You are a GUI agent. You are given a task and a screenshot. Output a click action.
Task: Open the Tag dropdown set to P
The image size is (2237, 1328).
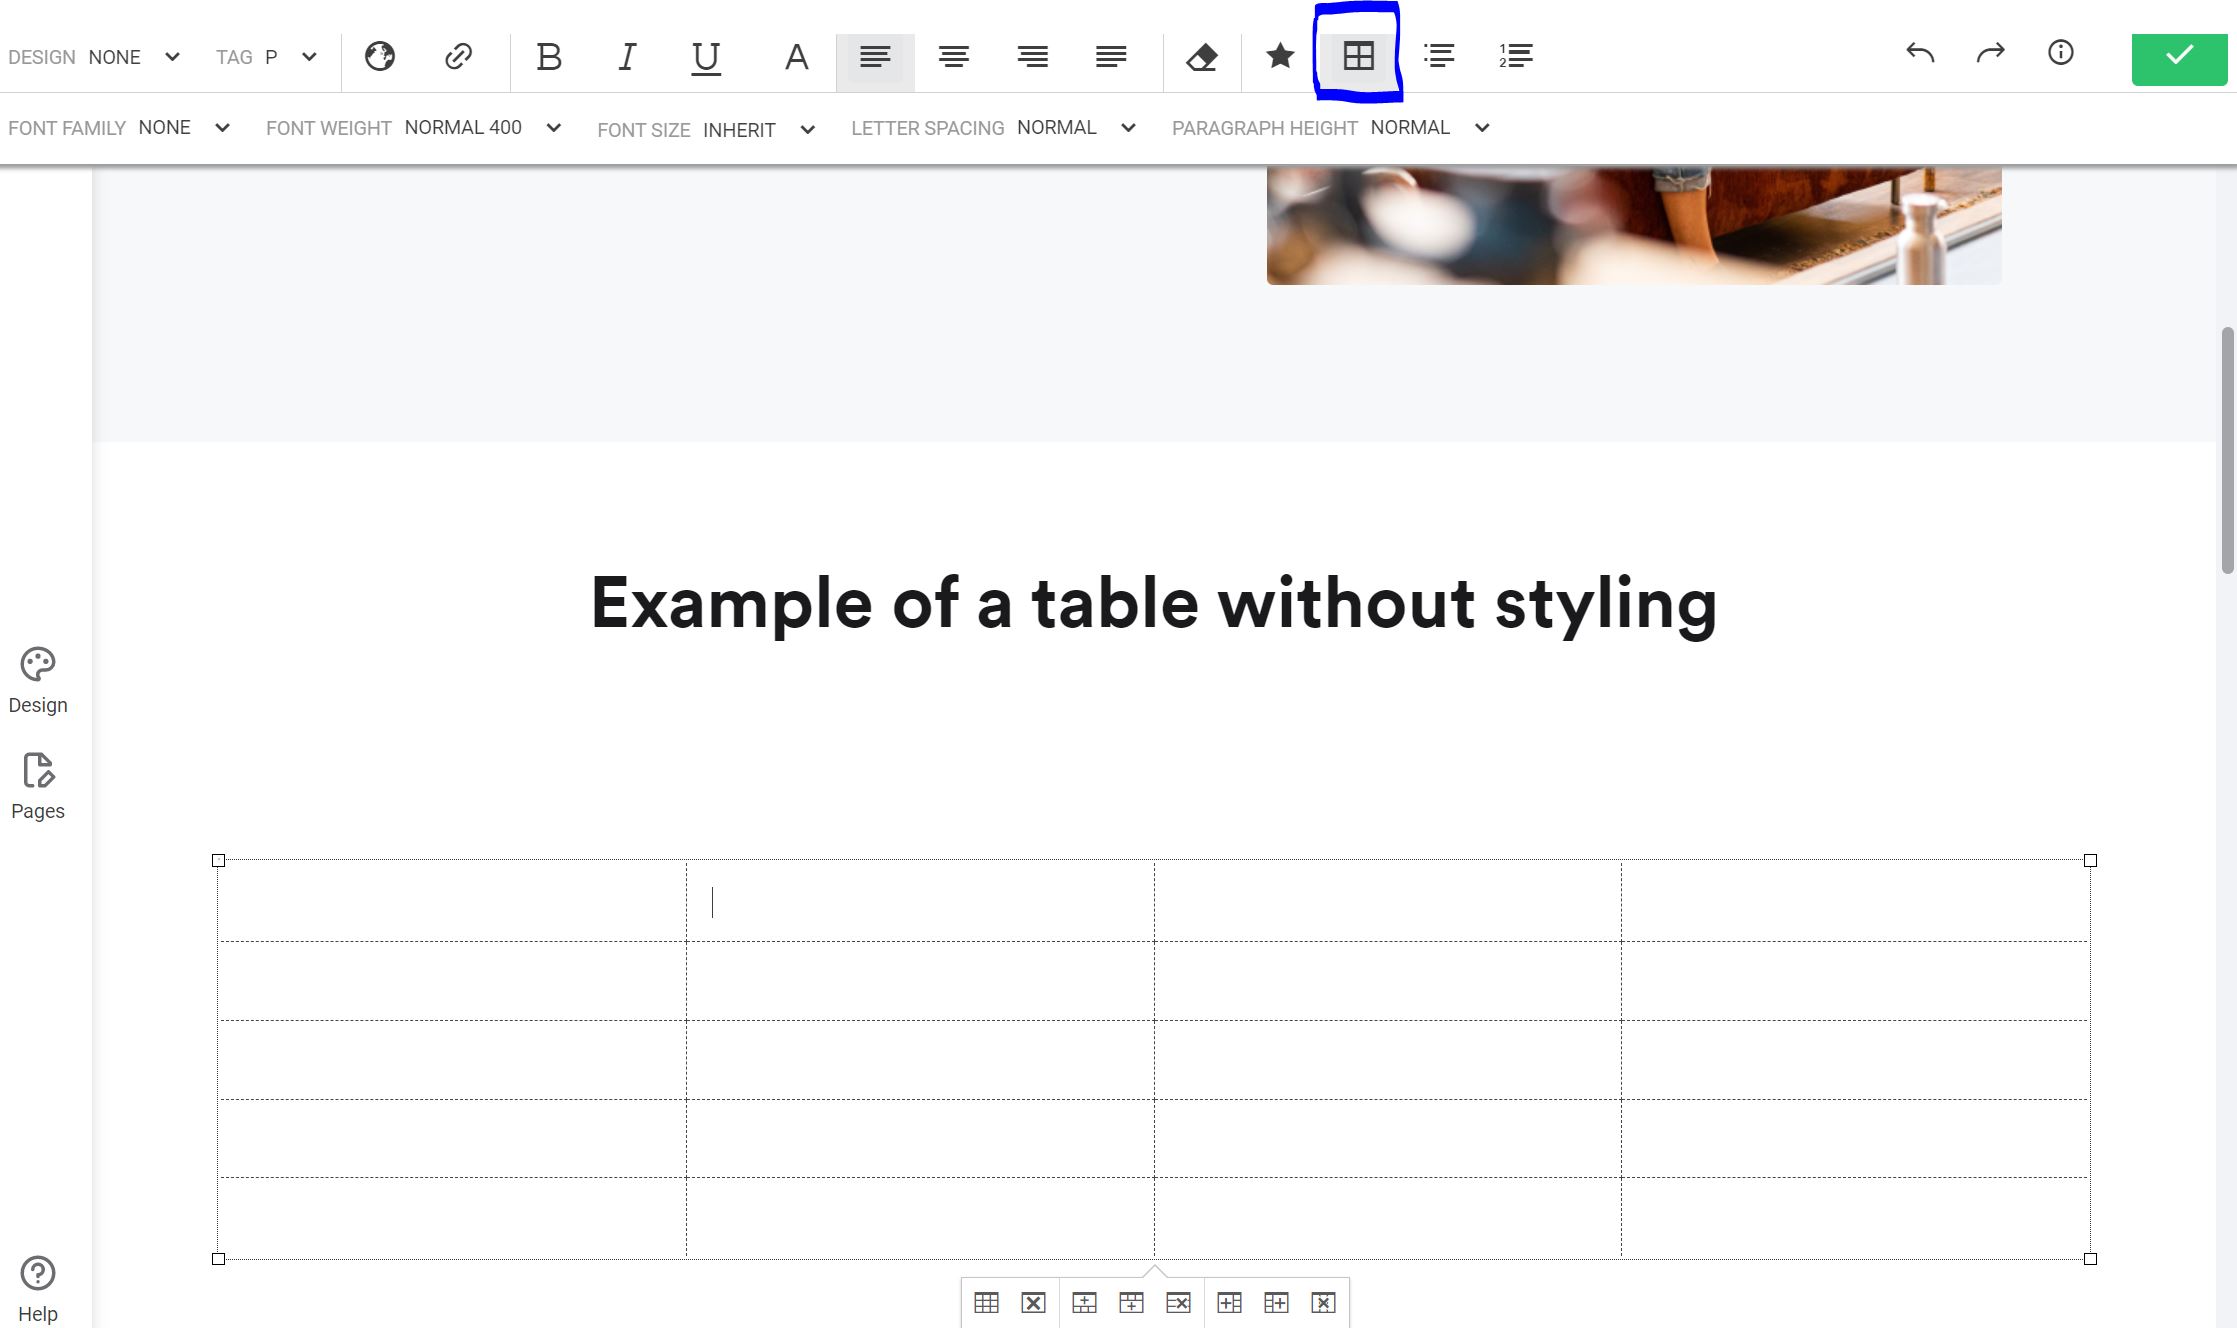click(266, 57)
